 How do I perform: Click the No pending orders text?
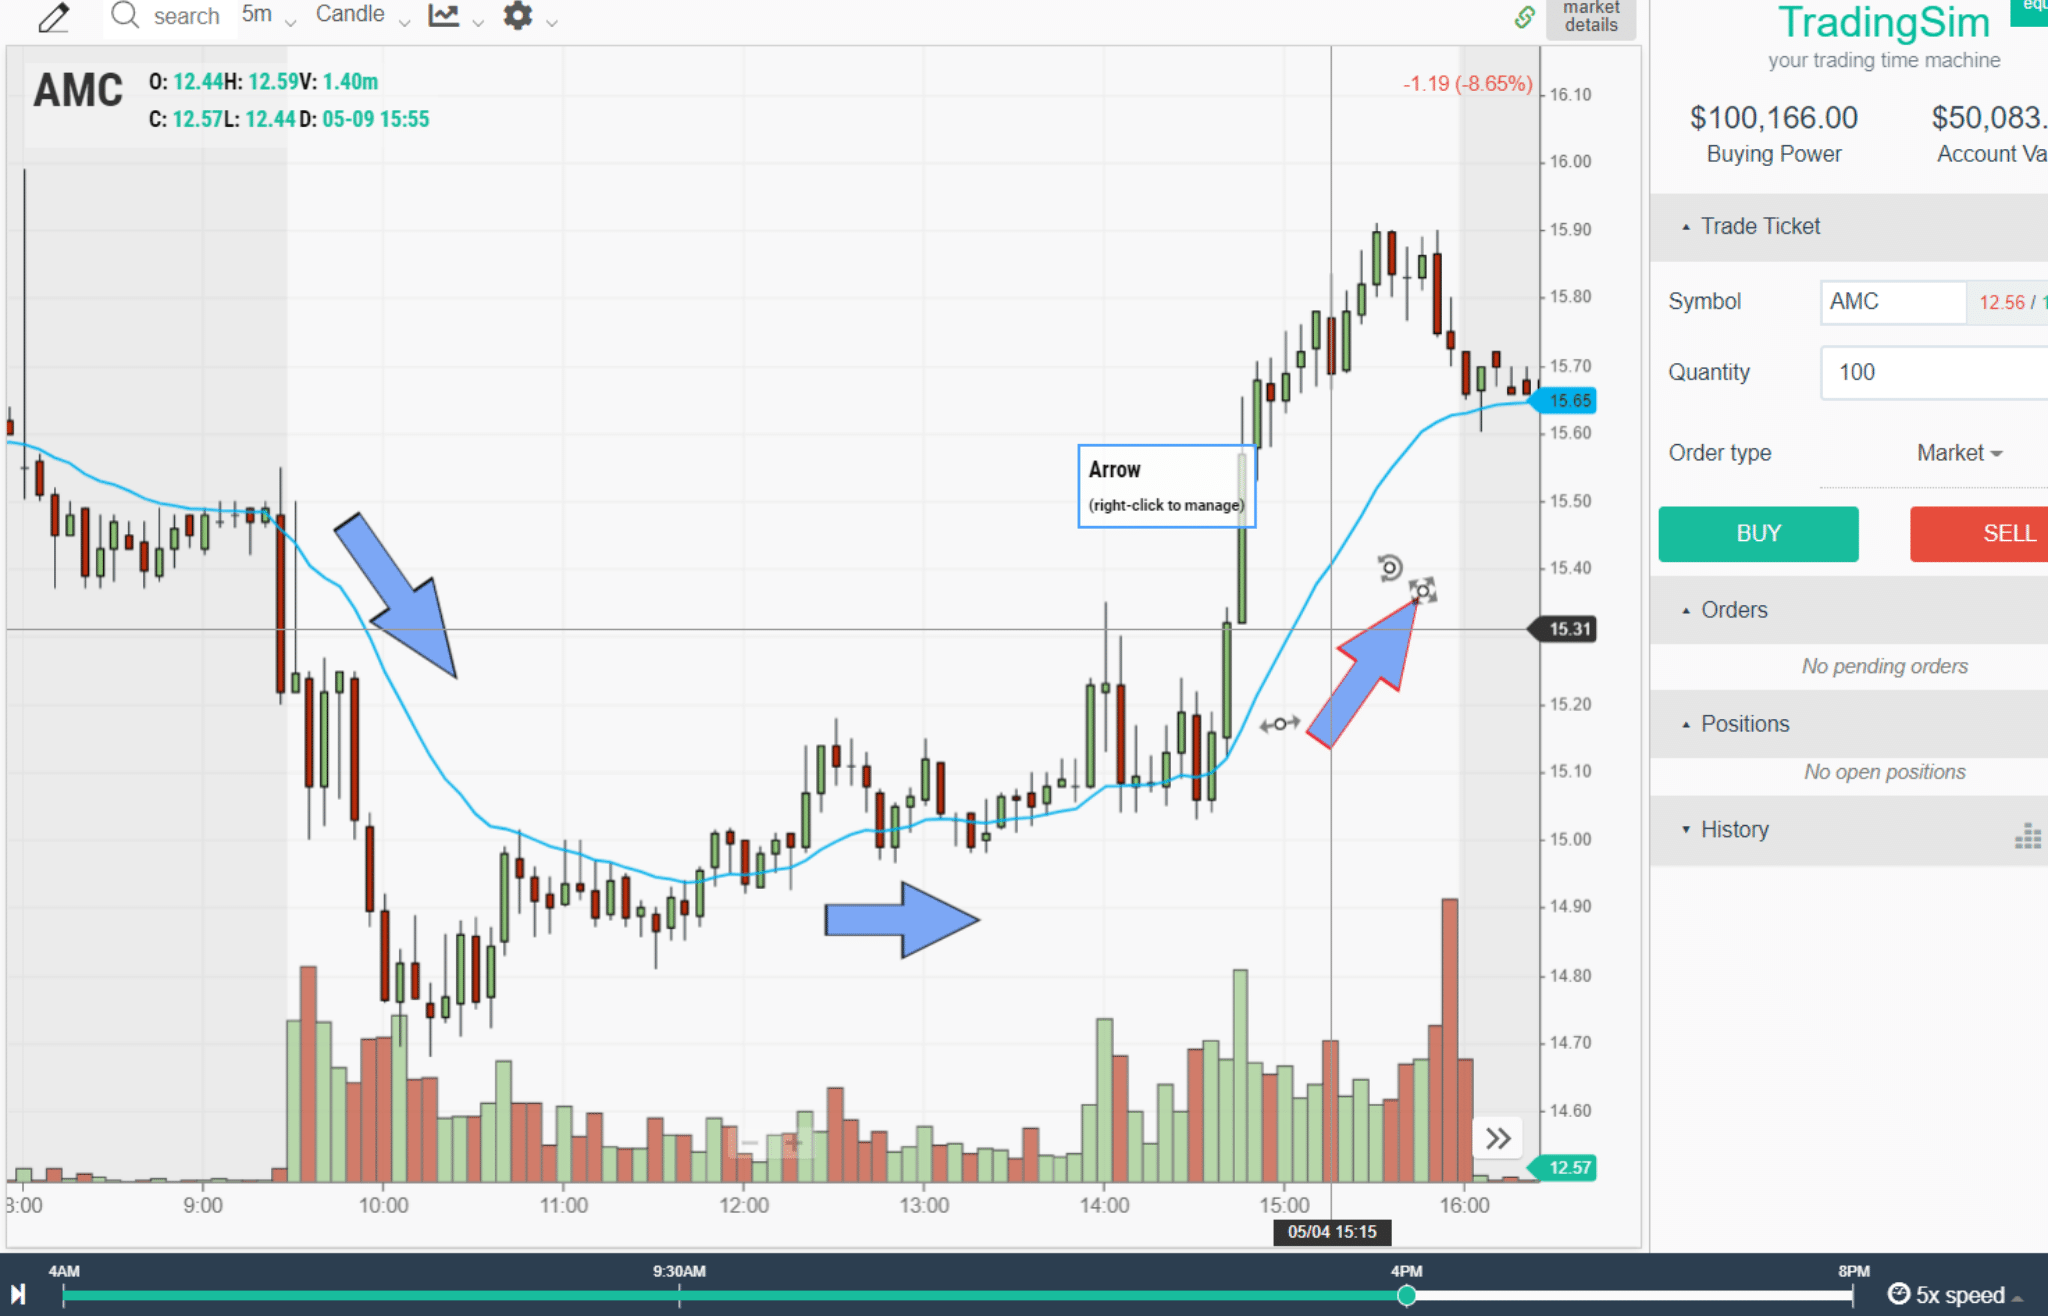point(1884,667)
